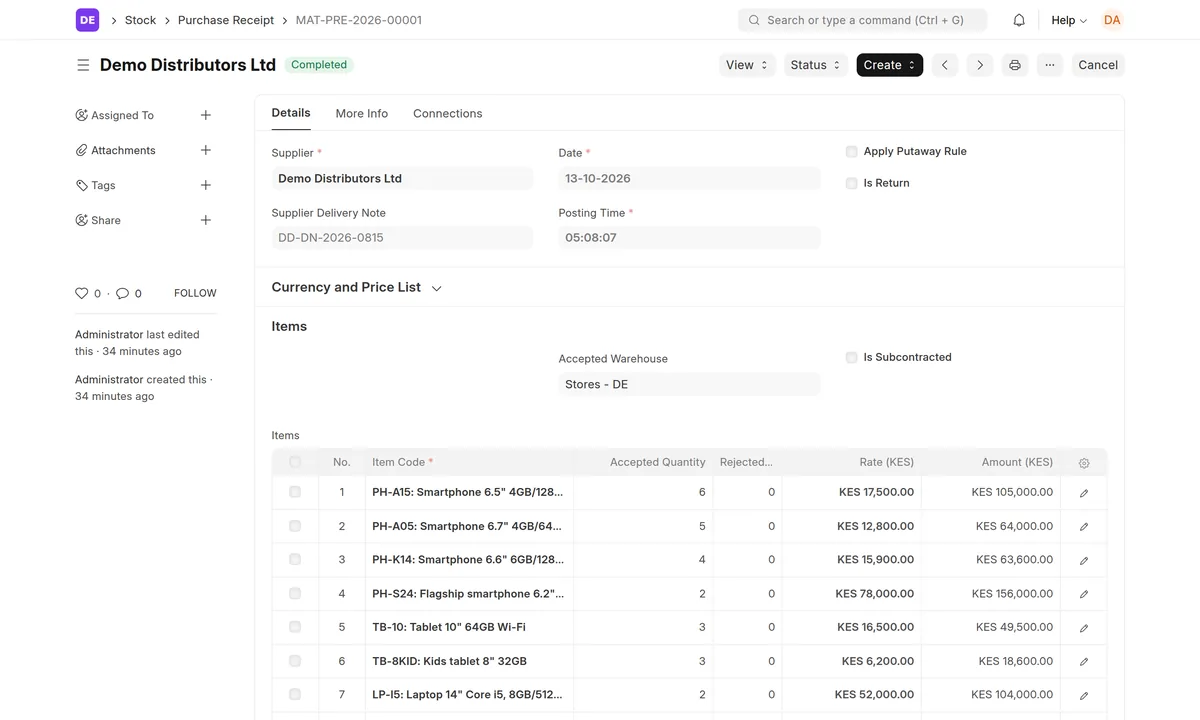This screenshot has width=1200, height=720.
Task: Click amount cell KES 105,000.00
Action: coord(991,492)
